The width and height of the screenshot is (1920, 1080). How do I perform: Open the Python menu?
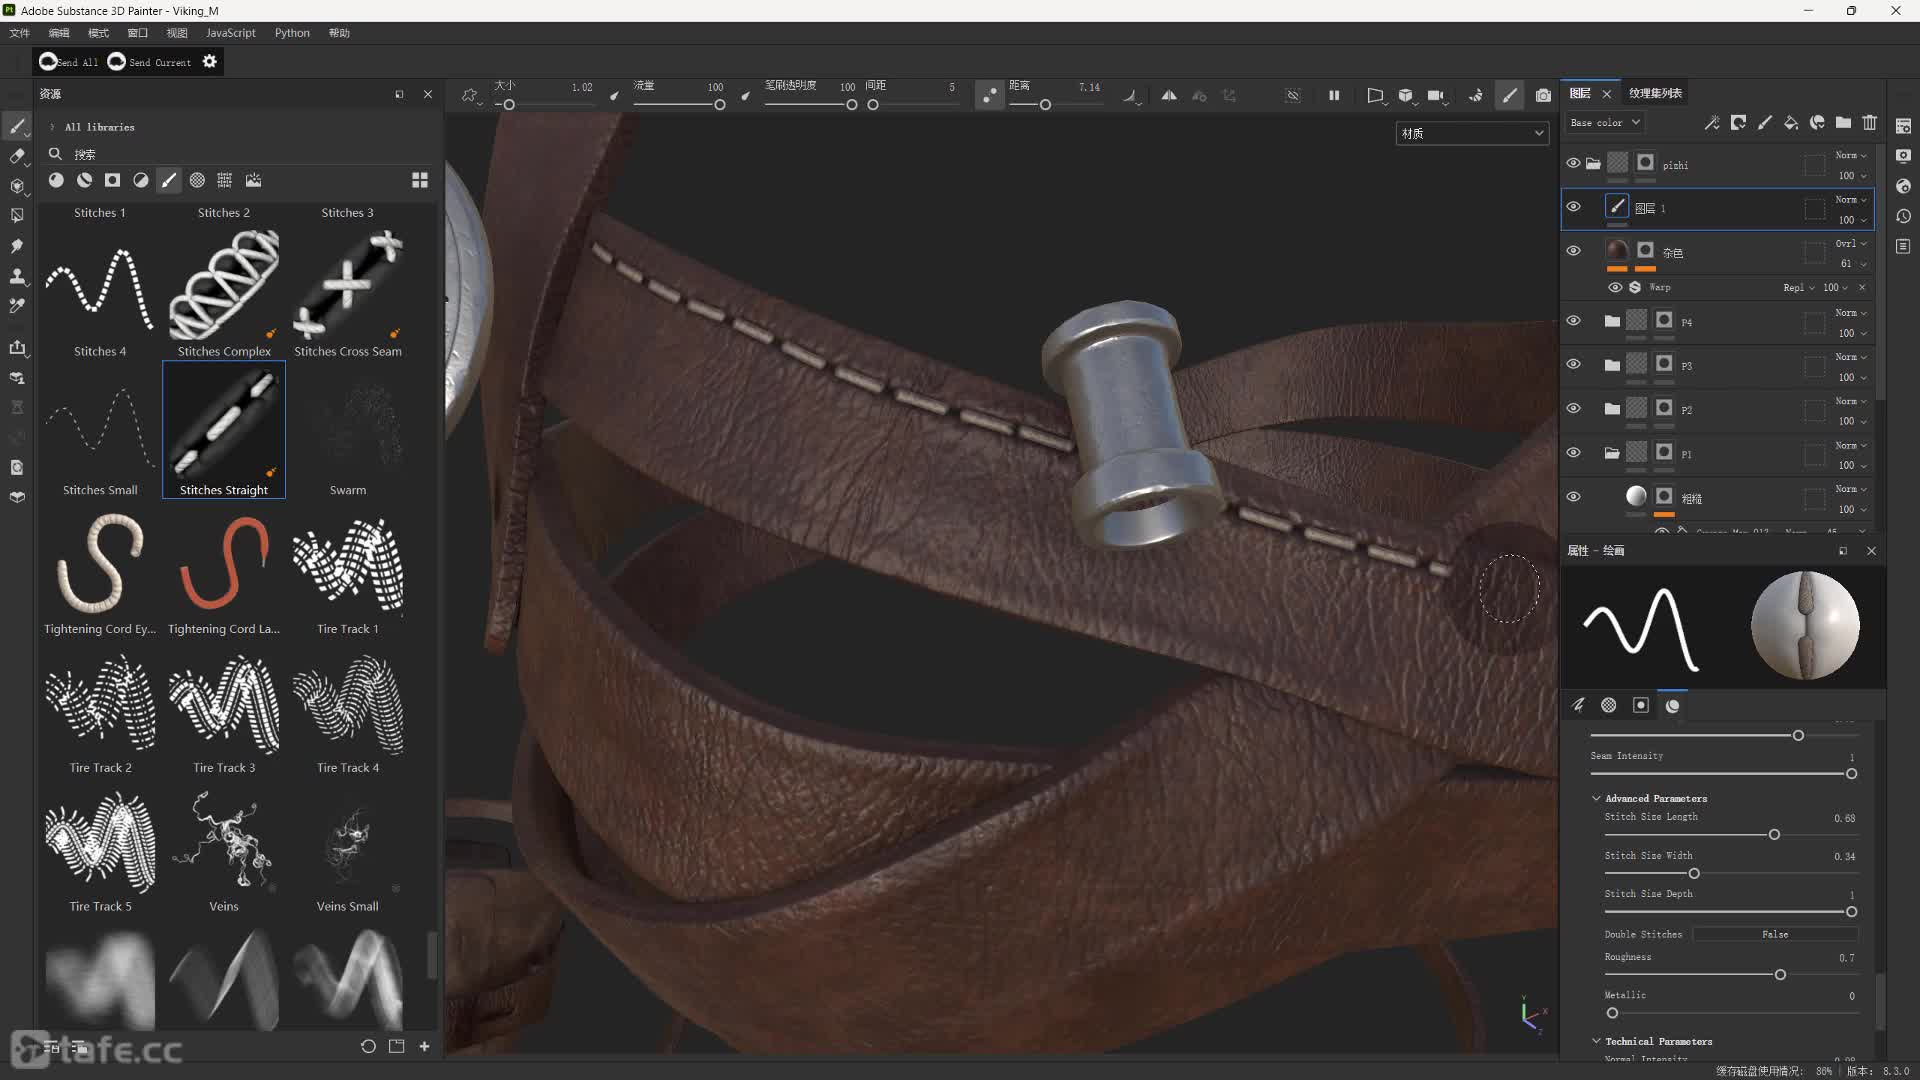coord(292,33)
